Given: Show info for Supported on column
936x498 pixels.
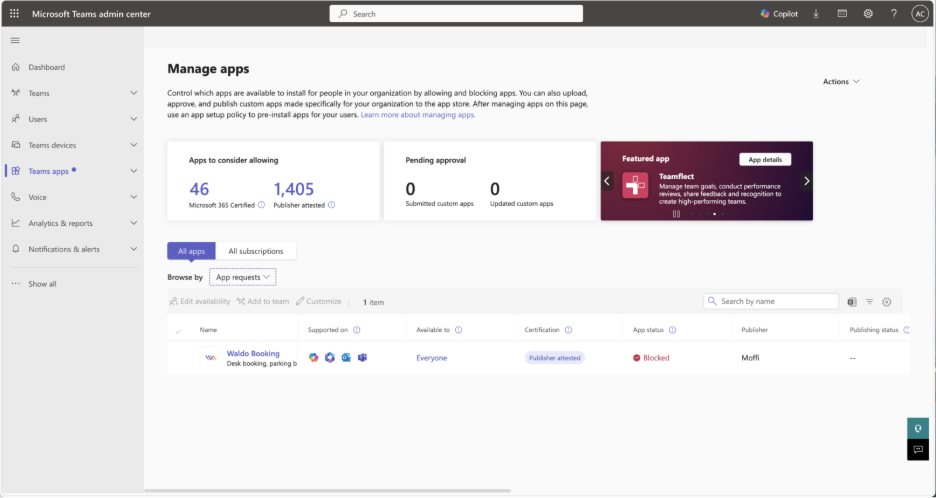Looking at the screenshot, I should (356, 330).
